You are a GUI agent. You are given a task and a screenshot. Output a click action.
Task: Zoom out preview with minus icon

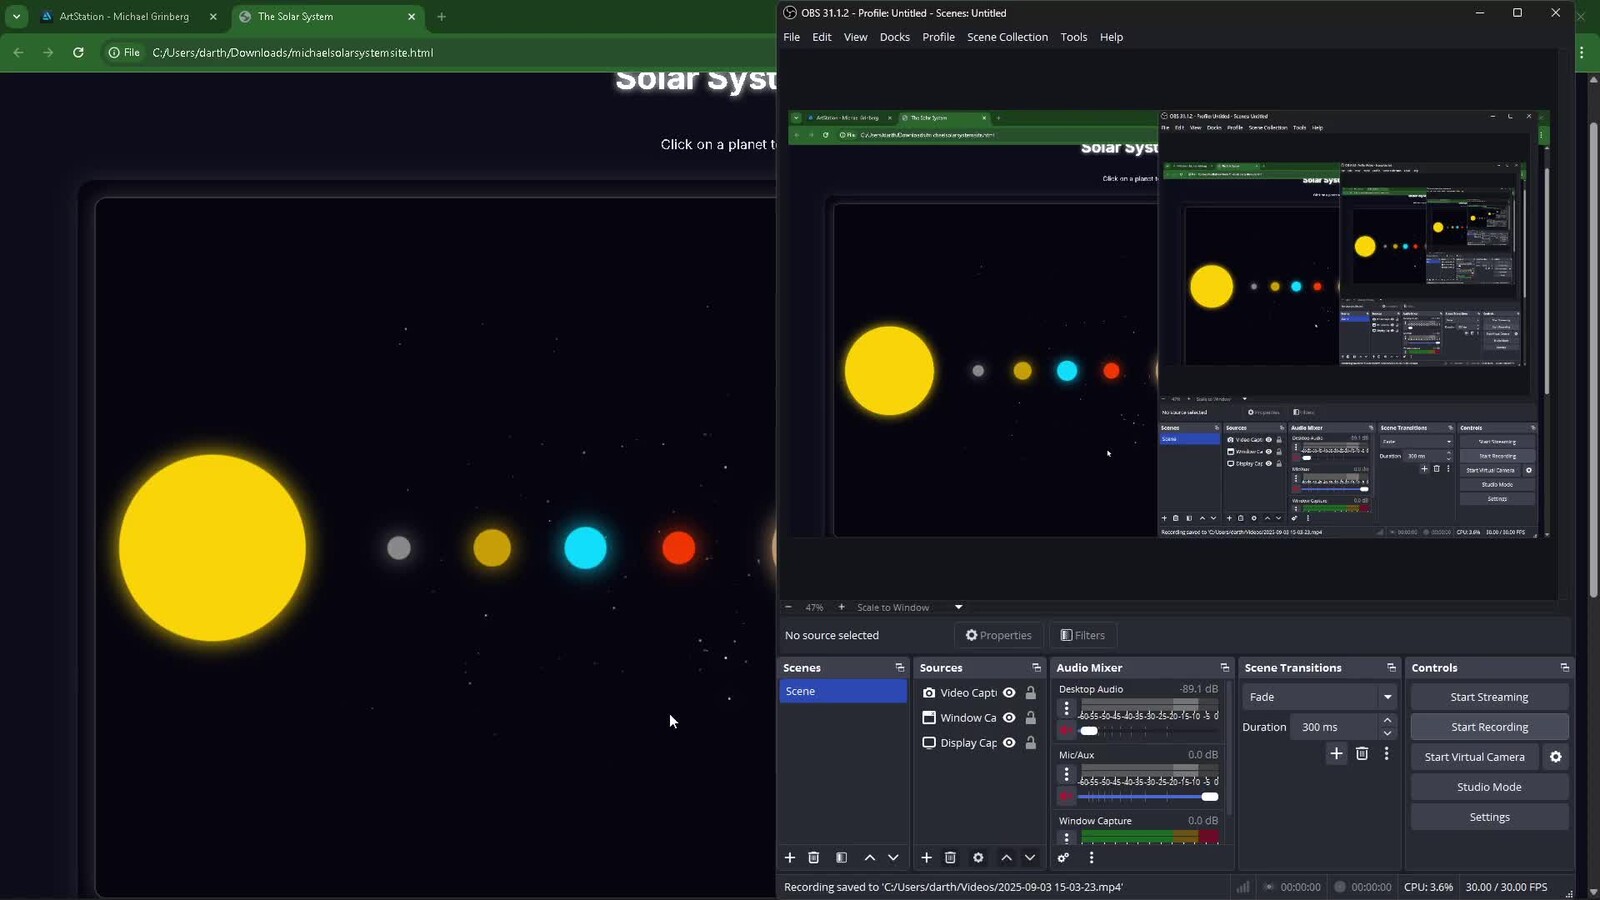[788, 607]
